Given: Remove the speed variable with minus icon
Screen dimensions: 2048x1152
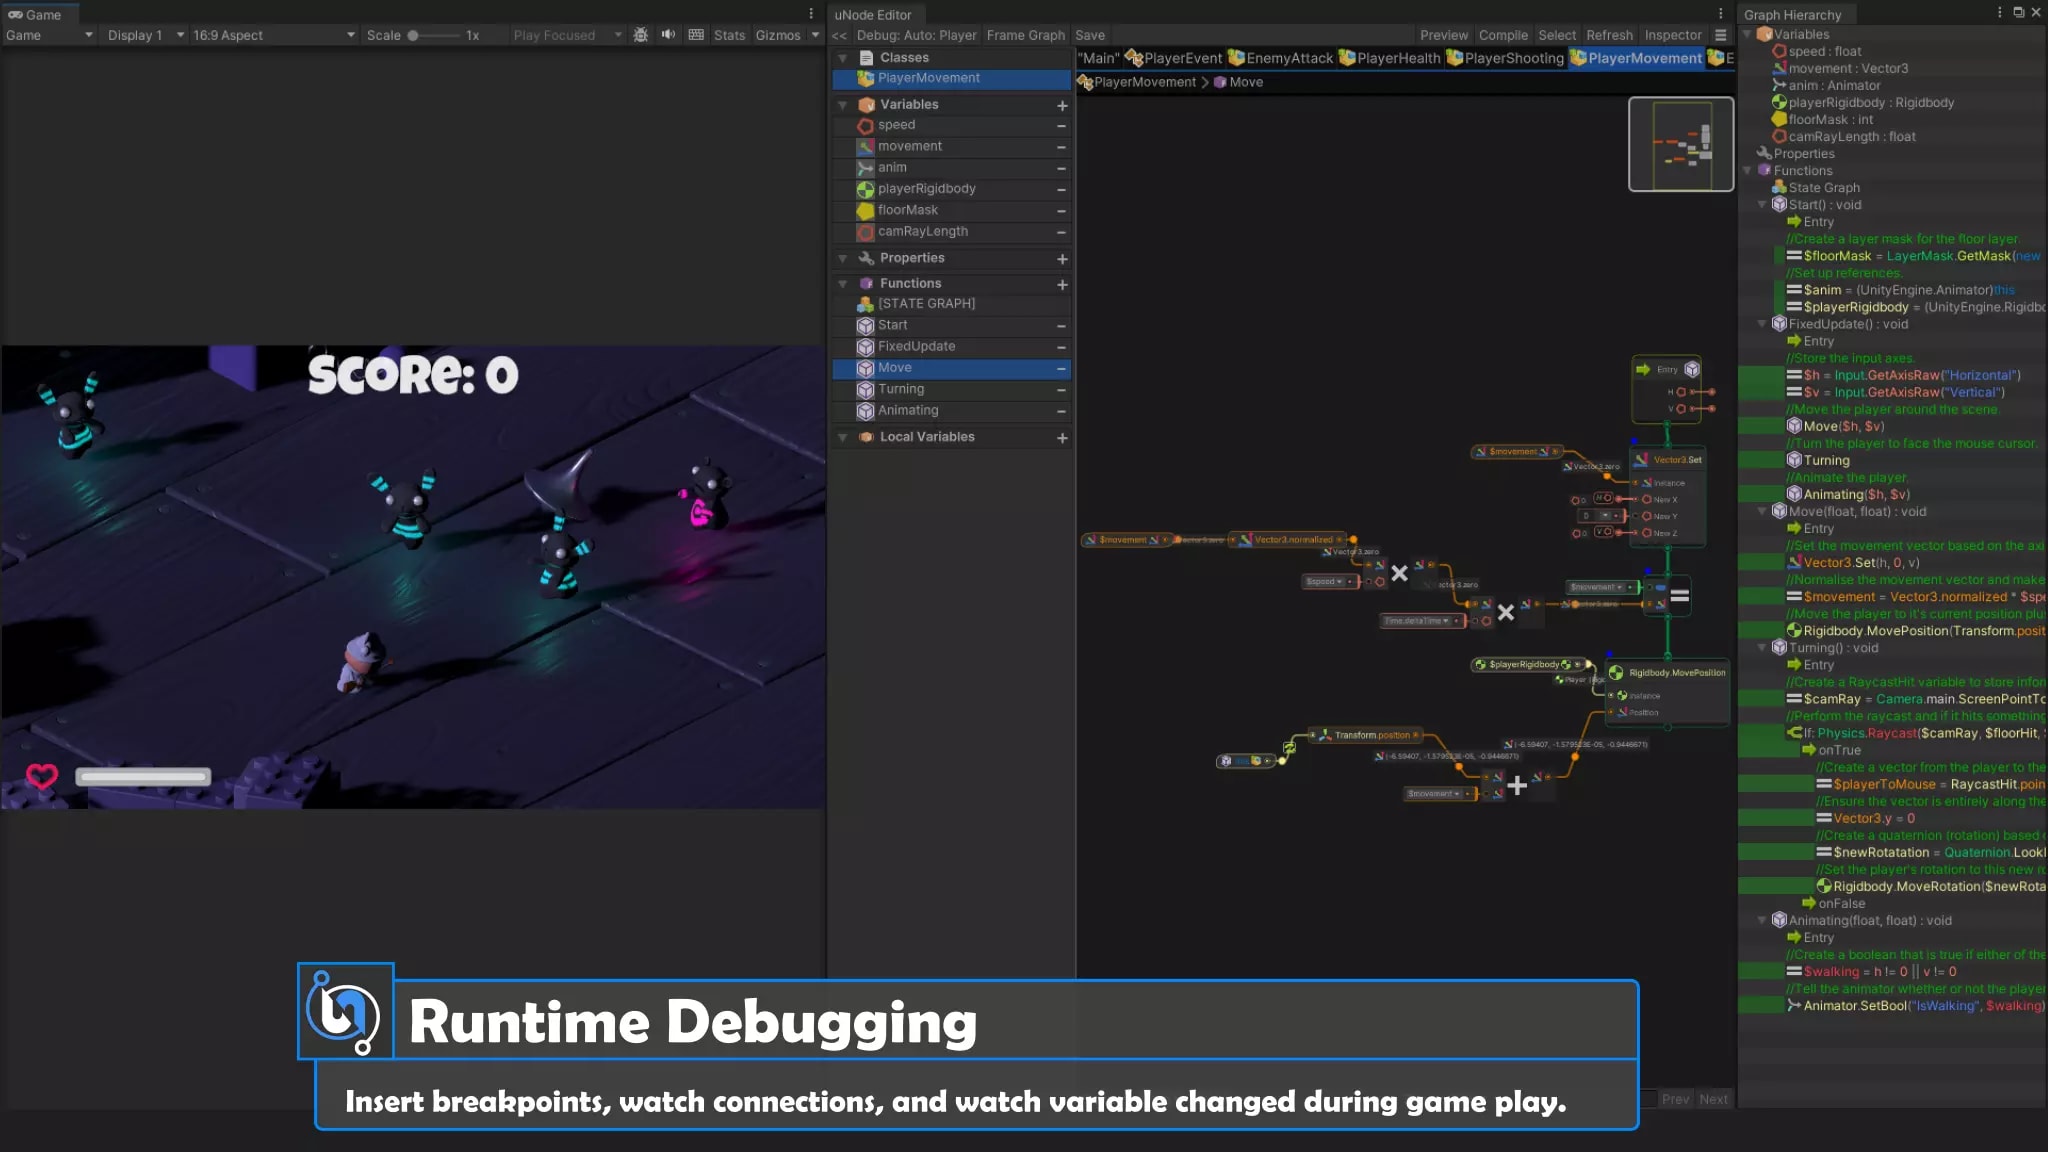Looking at the screenshot, I should click(1061, 126).
